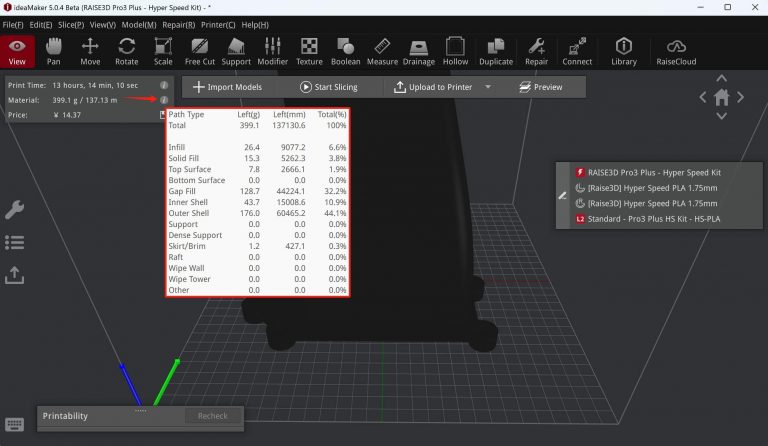This screenshot has height=446, width=768.
Task: Open the File menu
Action: 13,25
